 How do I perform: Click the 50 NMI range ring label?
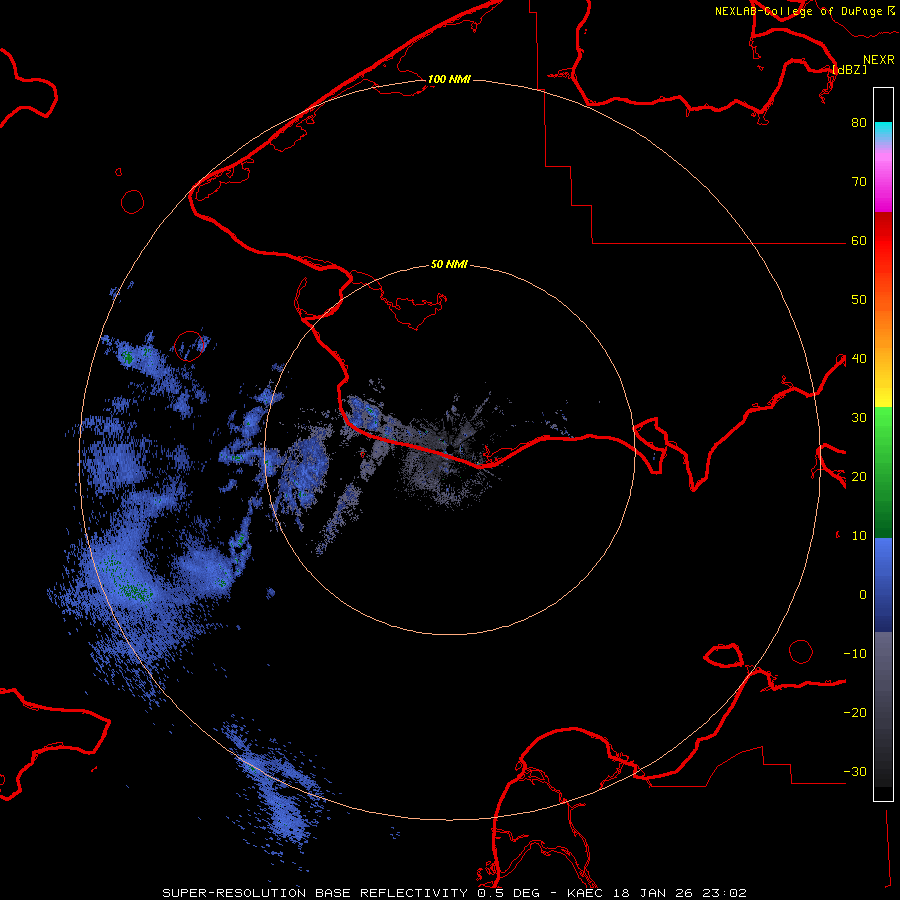tap(449, 265)
